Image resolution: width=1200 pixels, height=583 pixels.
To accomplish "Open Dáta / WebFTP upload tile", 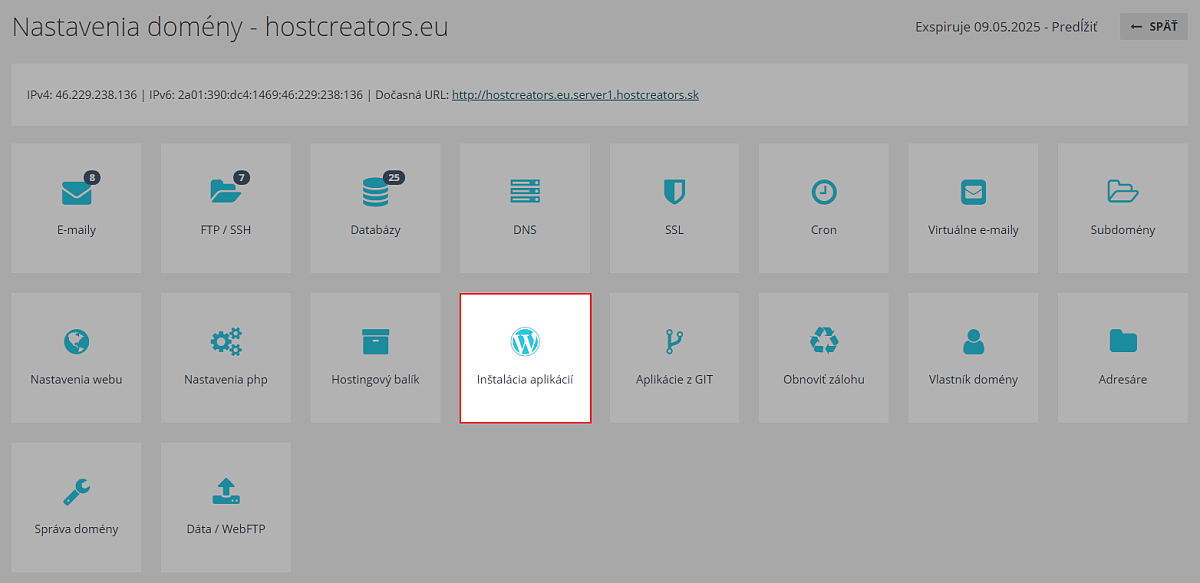I will (x=226, y=508).
